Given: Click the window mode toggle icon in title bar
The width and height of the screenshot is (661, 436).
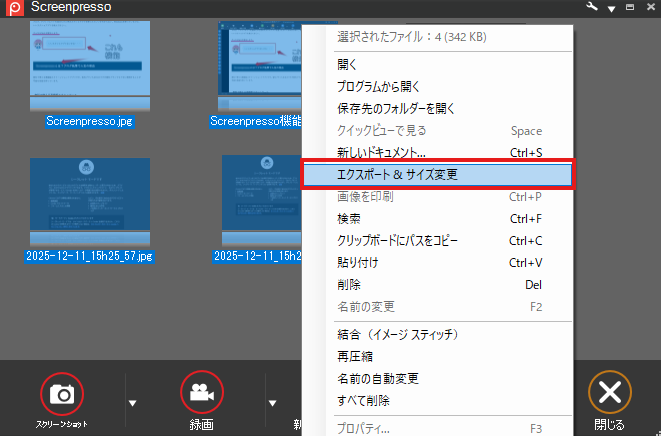Looking at the screenshot, I should click(628, 8).
